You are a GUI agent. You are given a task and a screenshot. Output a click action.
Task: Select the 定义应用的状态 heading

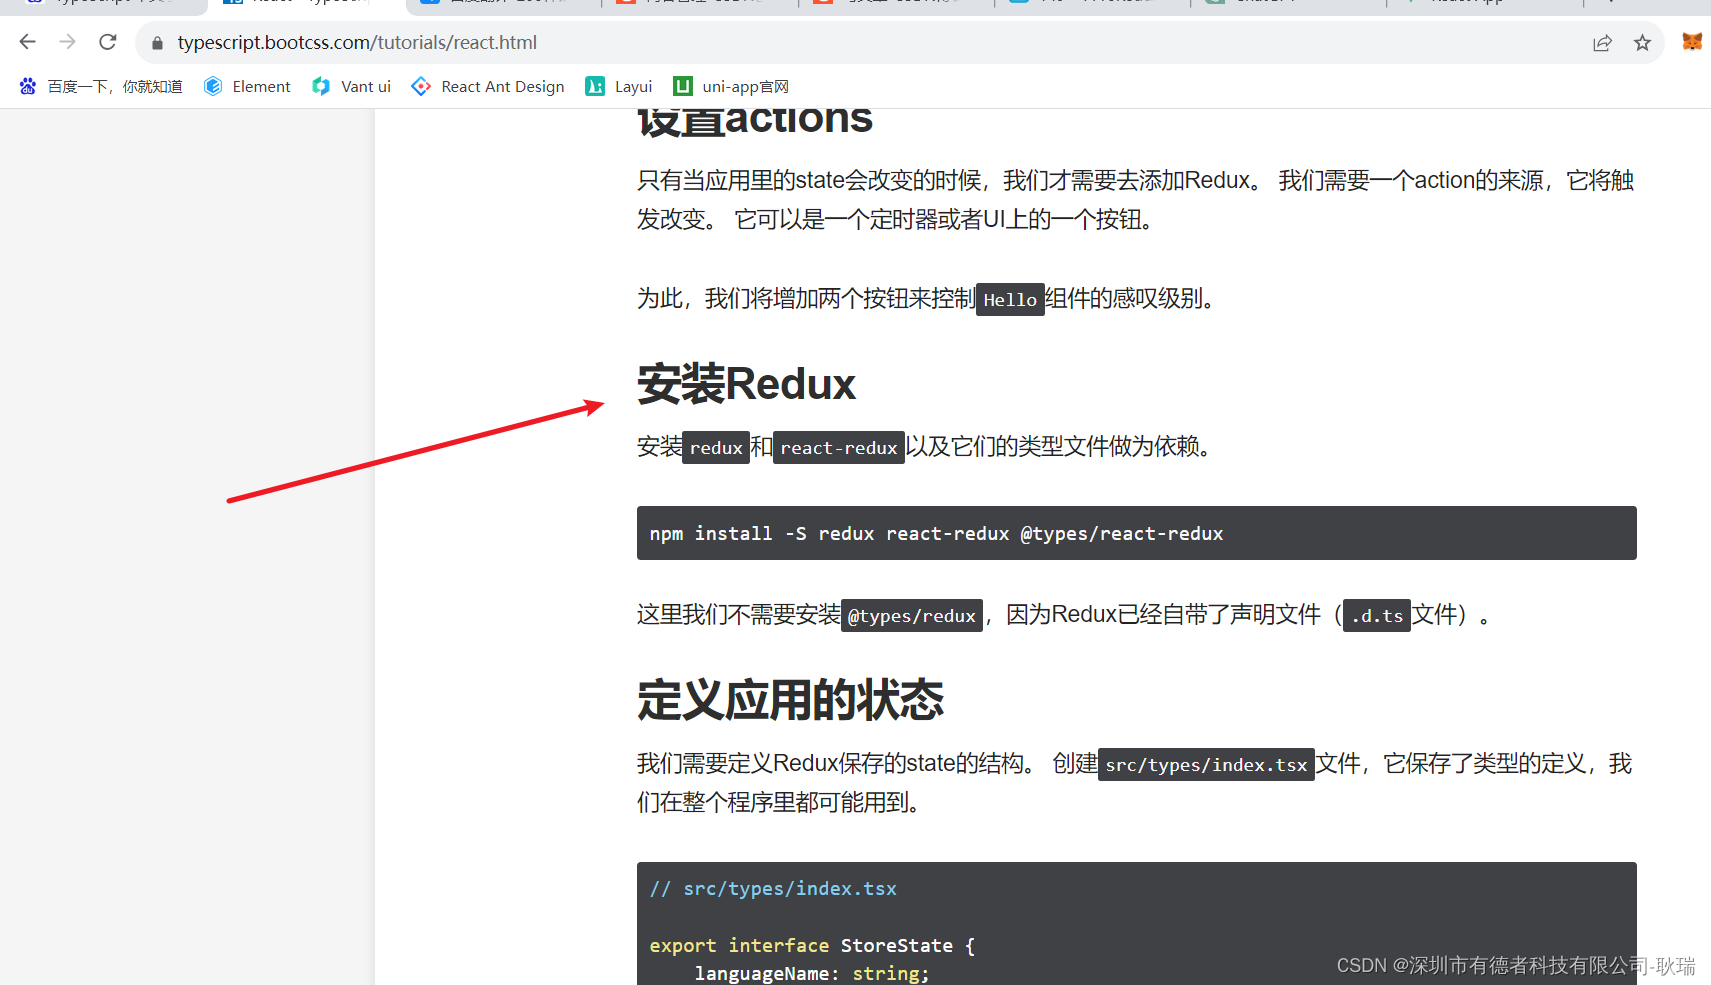tap(790, 700)
